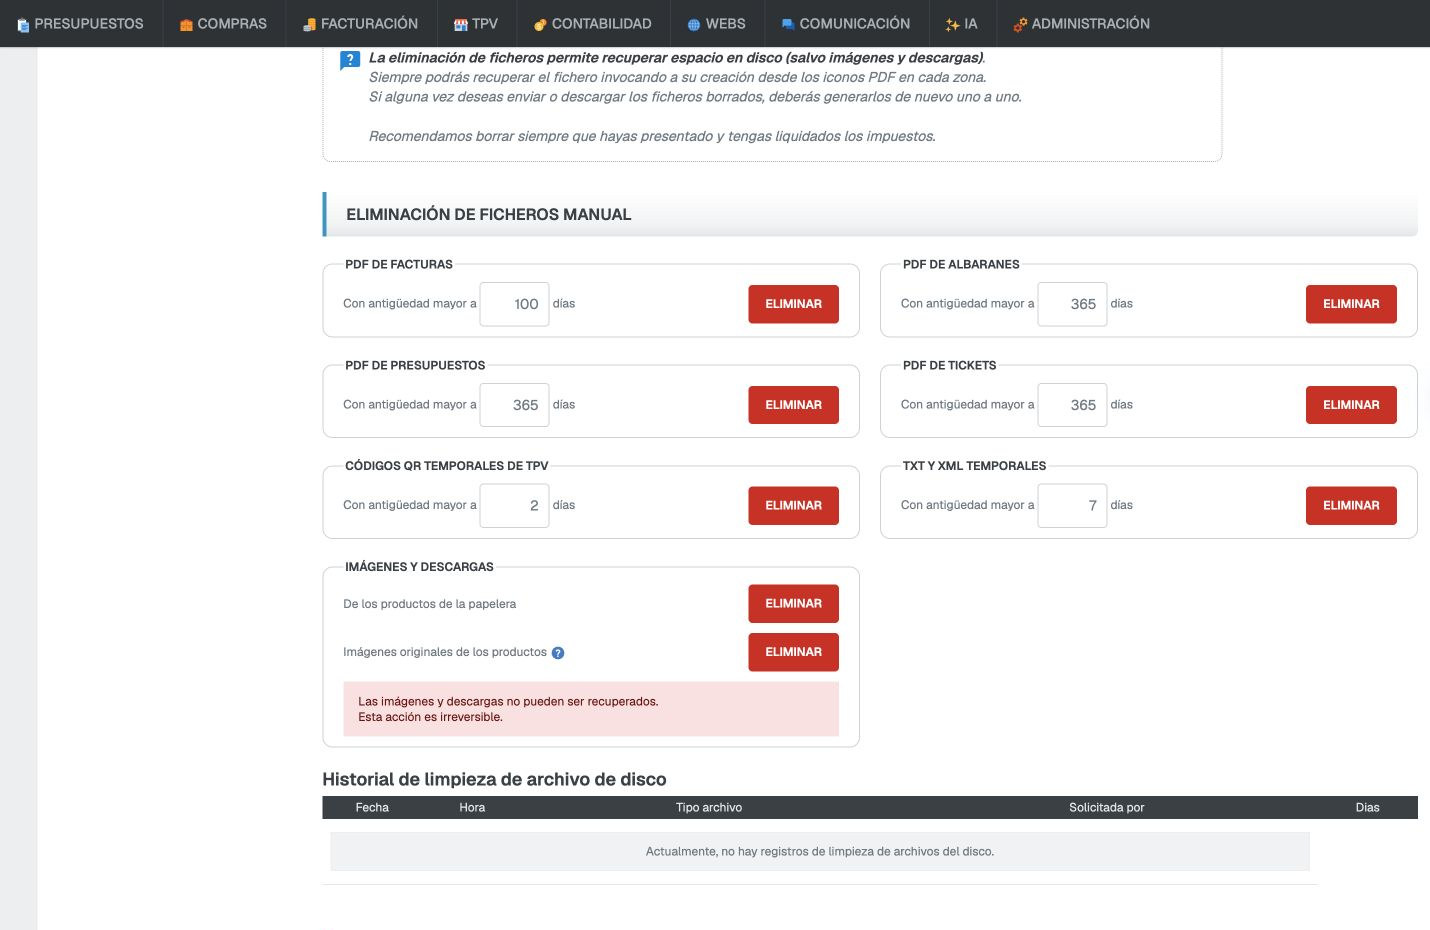1430x930 pixels.
Task: Click the Webs globe icon
Action: (x=694, y=25)
